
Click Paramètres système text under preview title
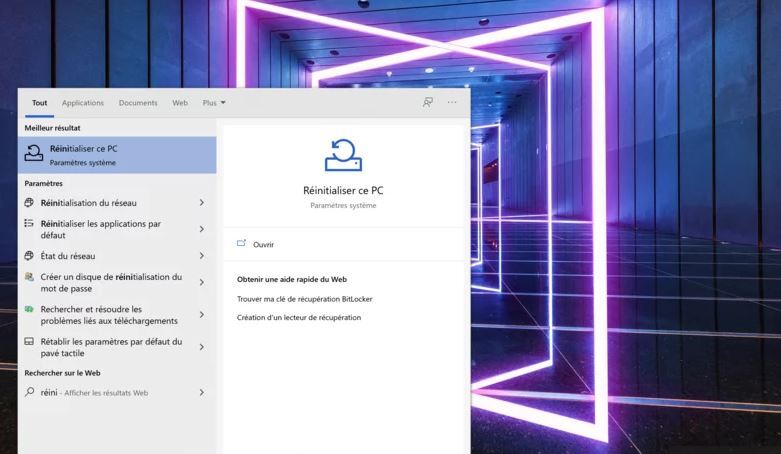click(x=343, y=205)
